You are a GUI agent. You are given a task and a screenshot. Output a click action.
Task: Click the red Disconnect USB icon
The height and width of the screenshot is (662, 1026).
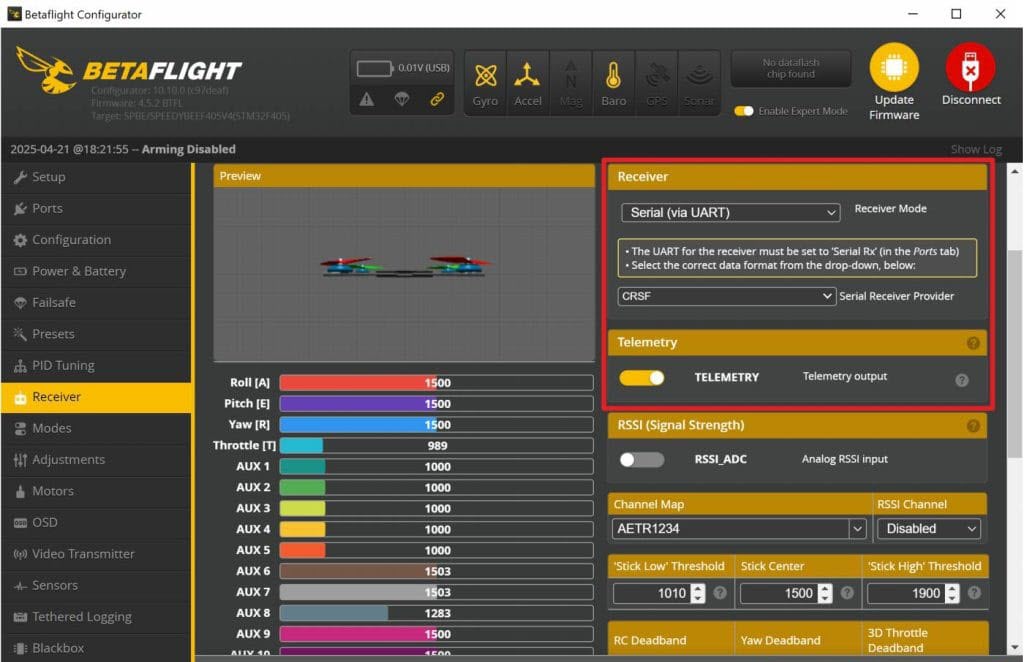970,67
